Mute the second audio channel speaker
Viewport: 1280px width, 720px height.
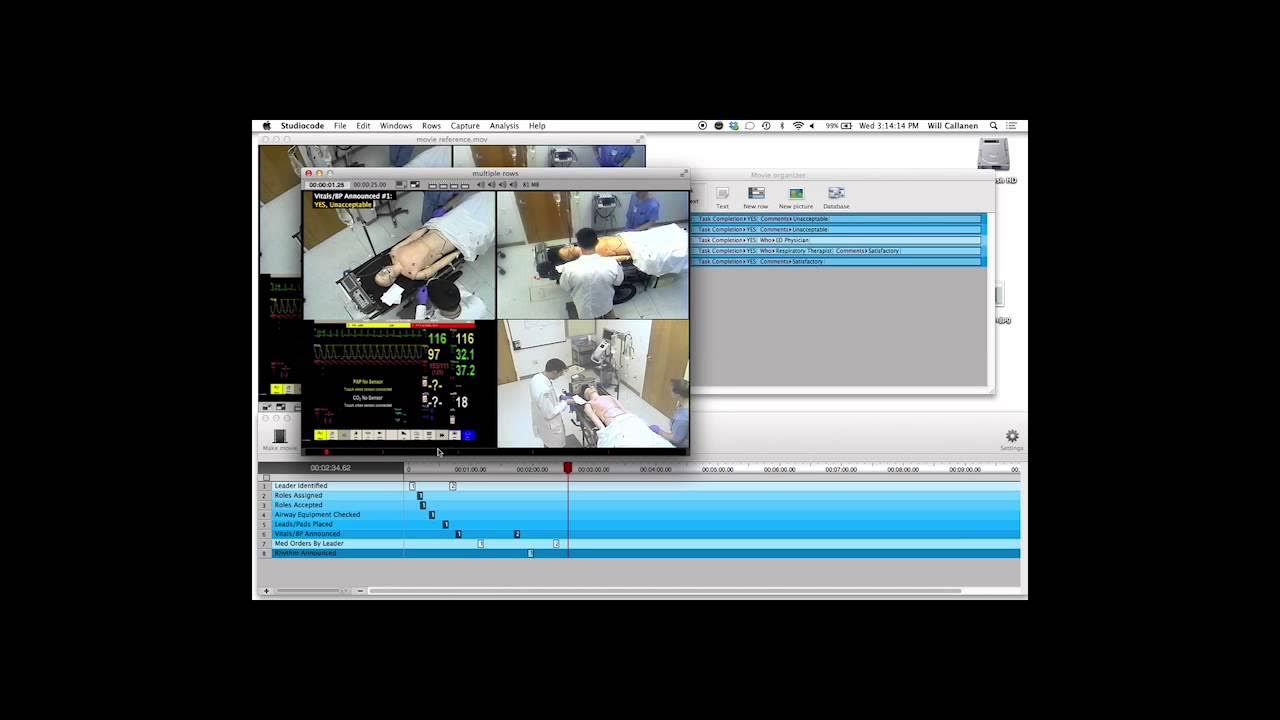pos(490,184)
